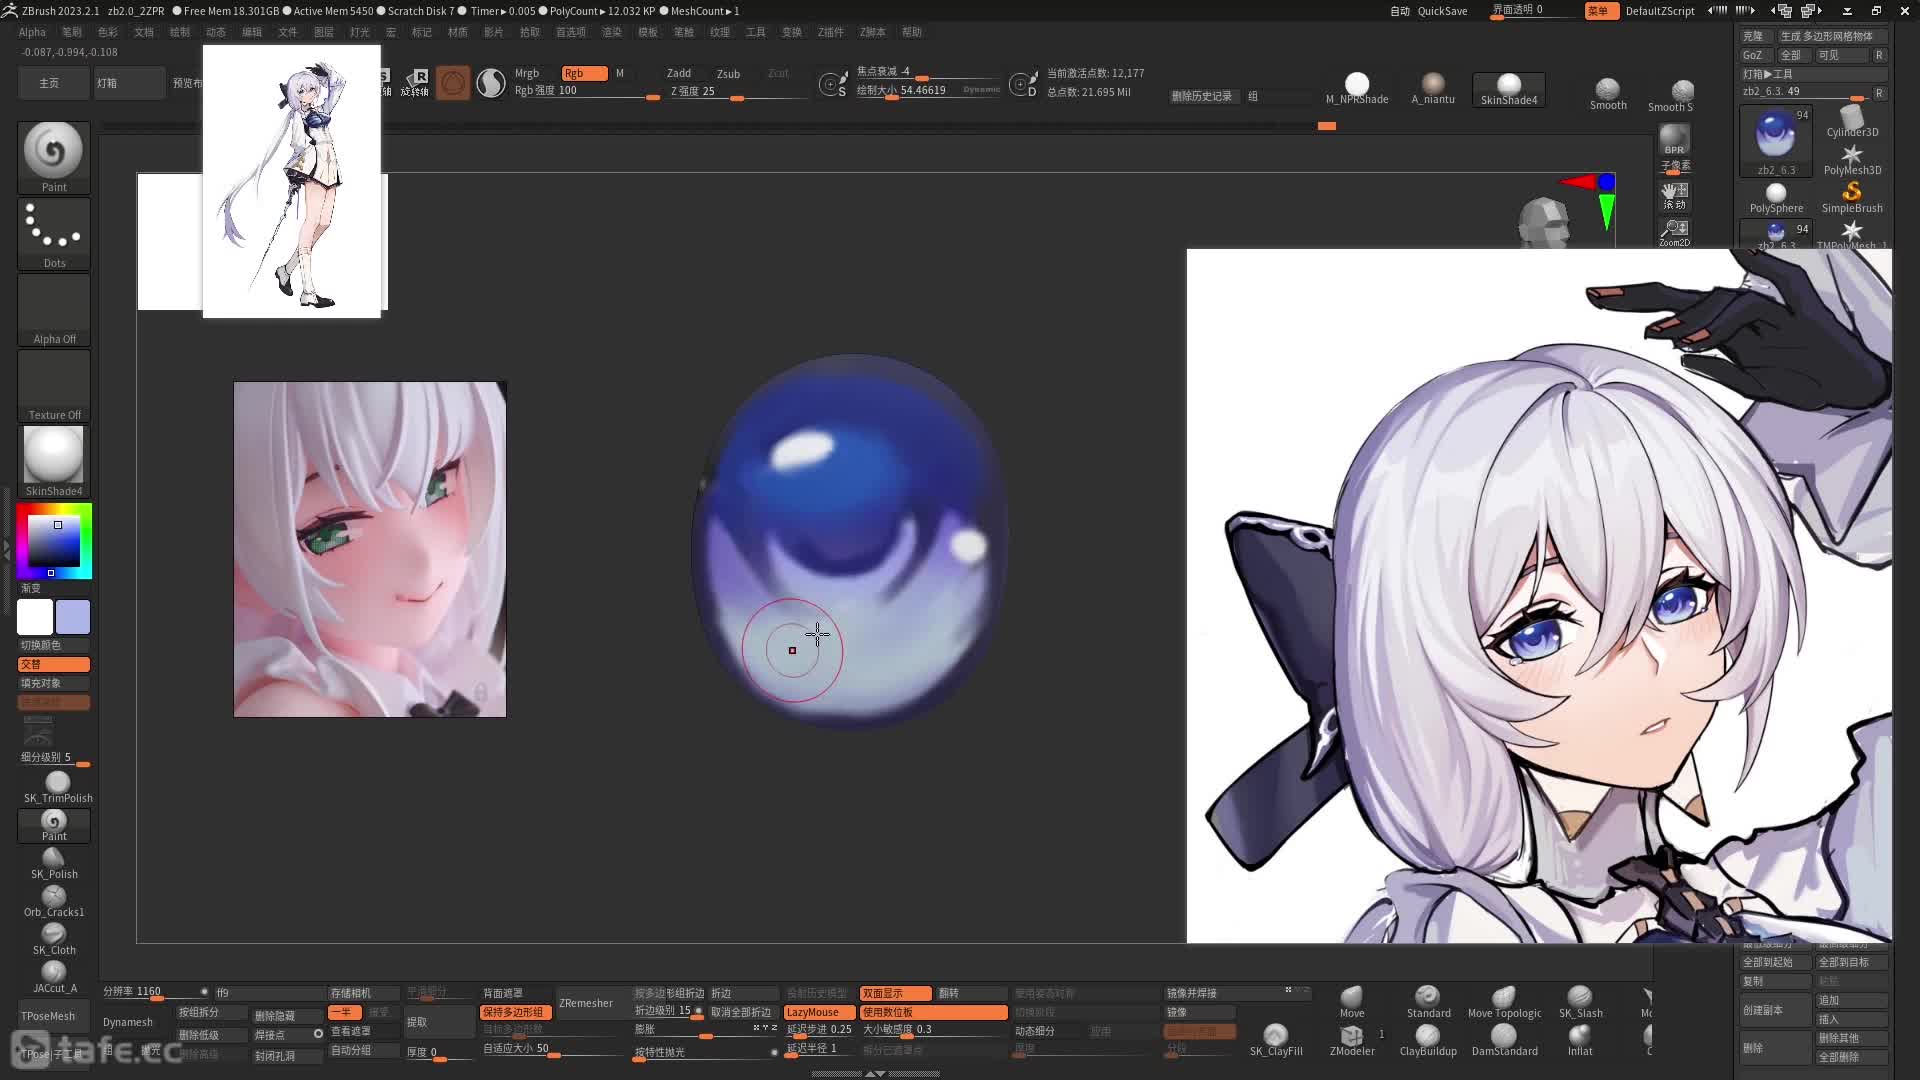Select the JACcut_A brush

54,977
